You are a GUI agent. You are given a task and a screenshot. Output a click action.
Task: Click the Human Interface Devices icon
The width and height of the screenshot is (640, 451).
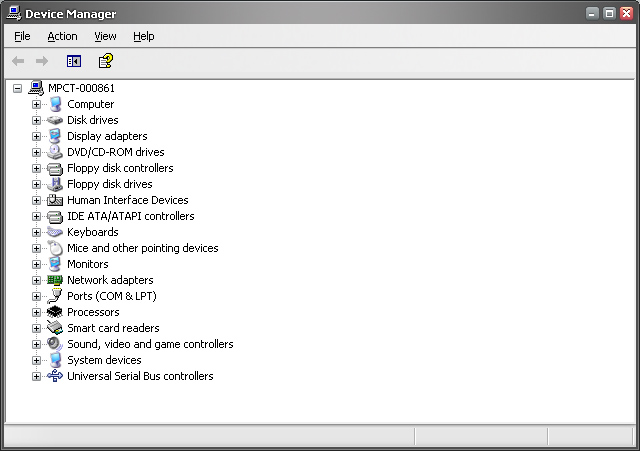[55, 200]
